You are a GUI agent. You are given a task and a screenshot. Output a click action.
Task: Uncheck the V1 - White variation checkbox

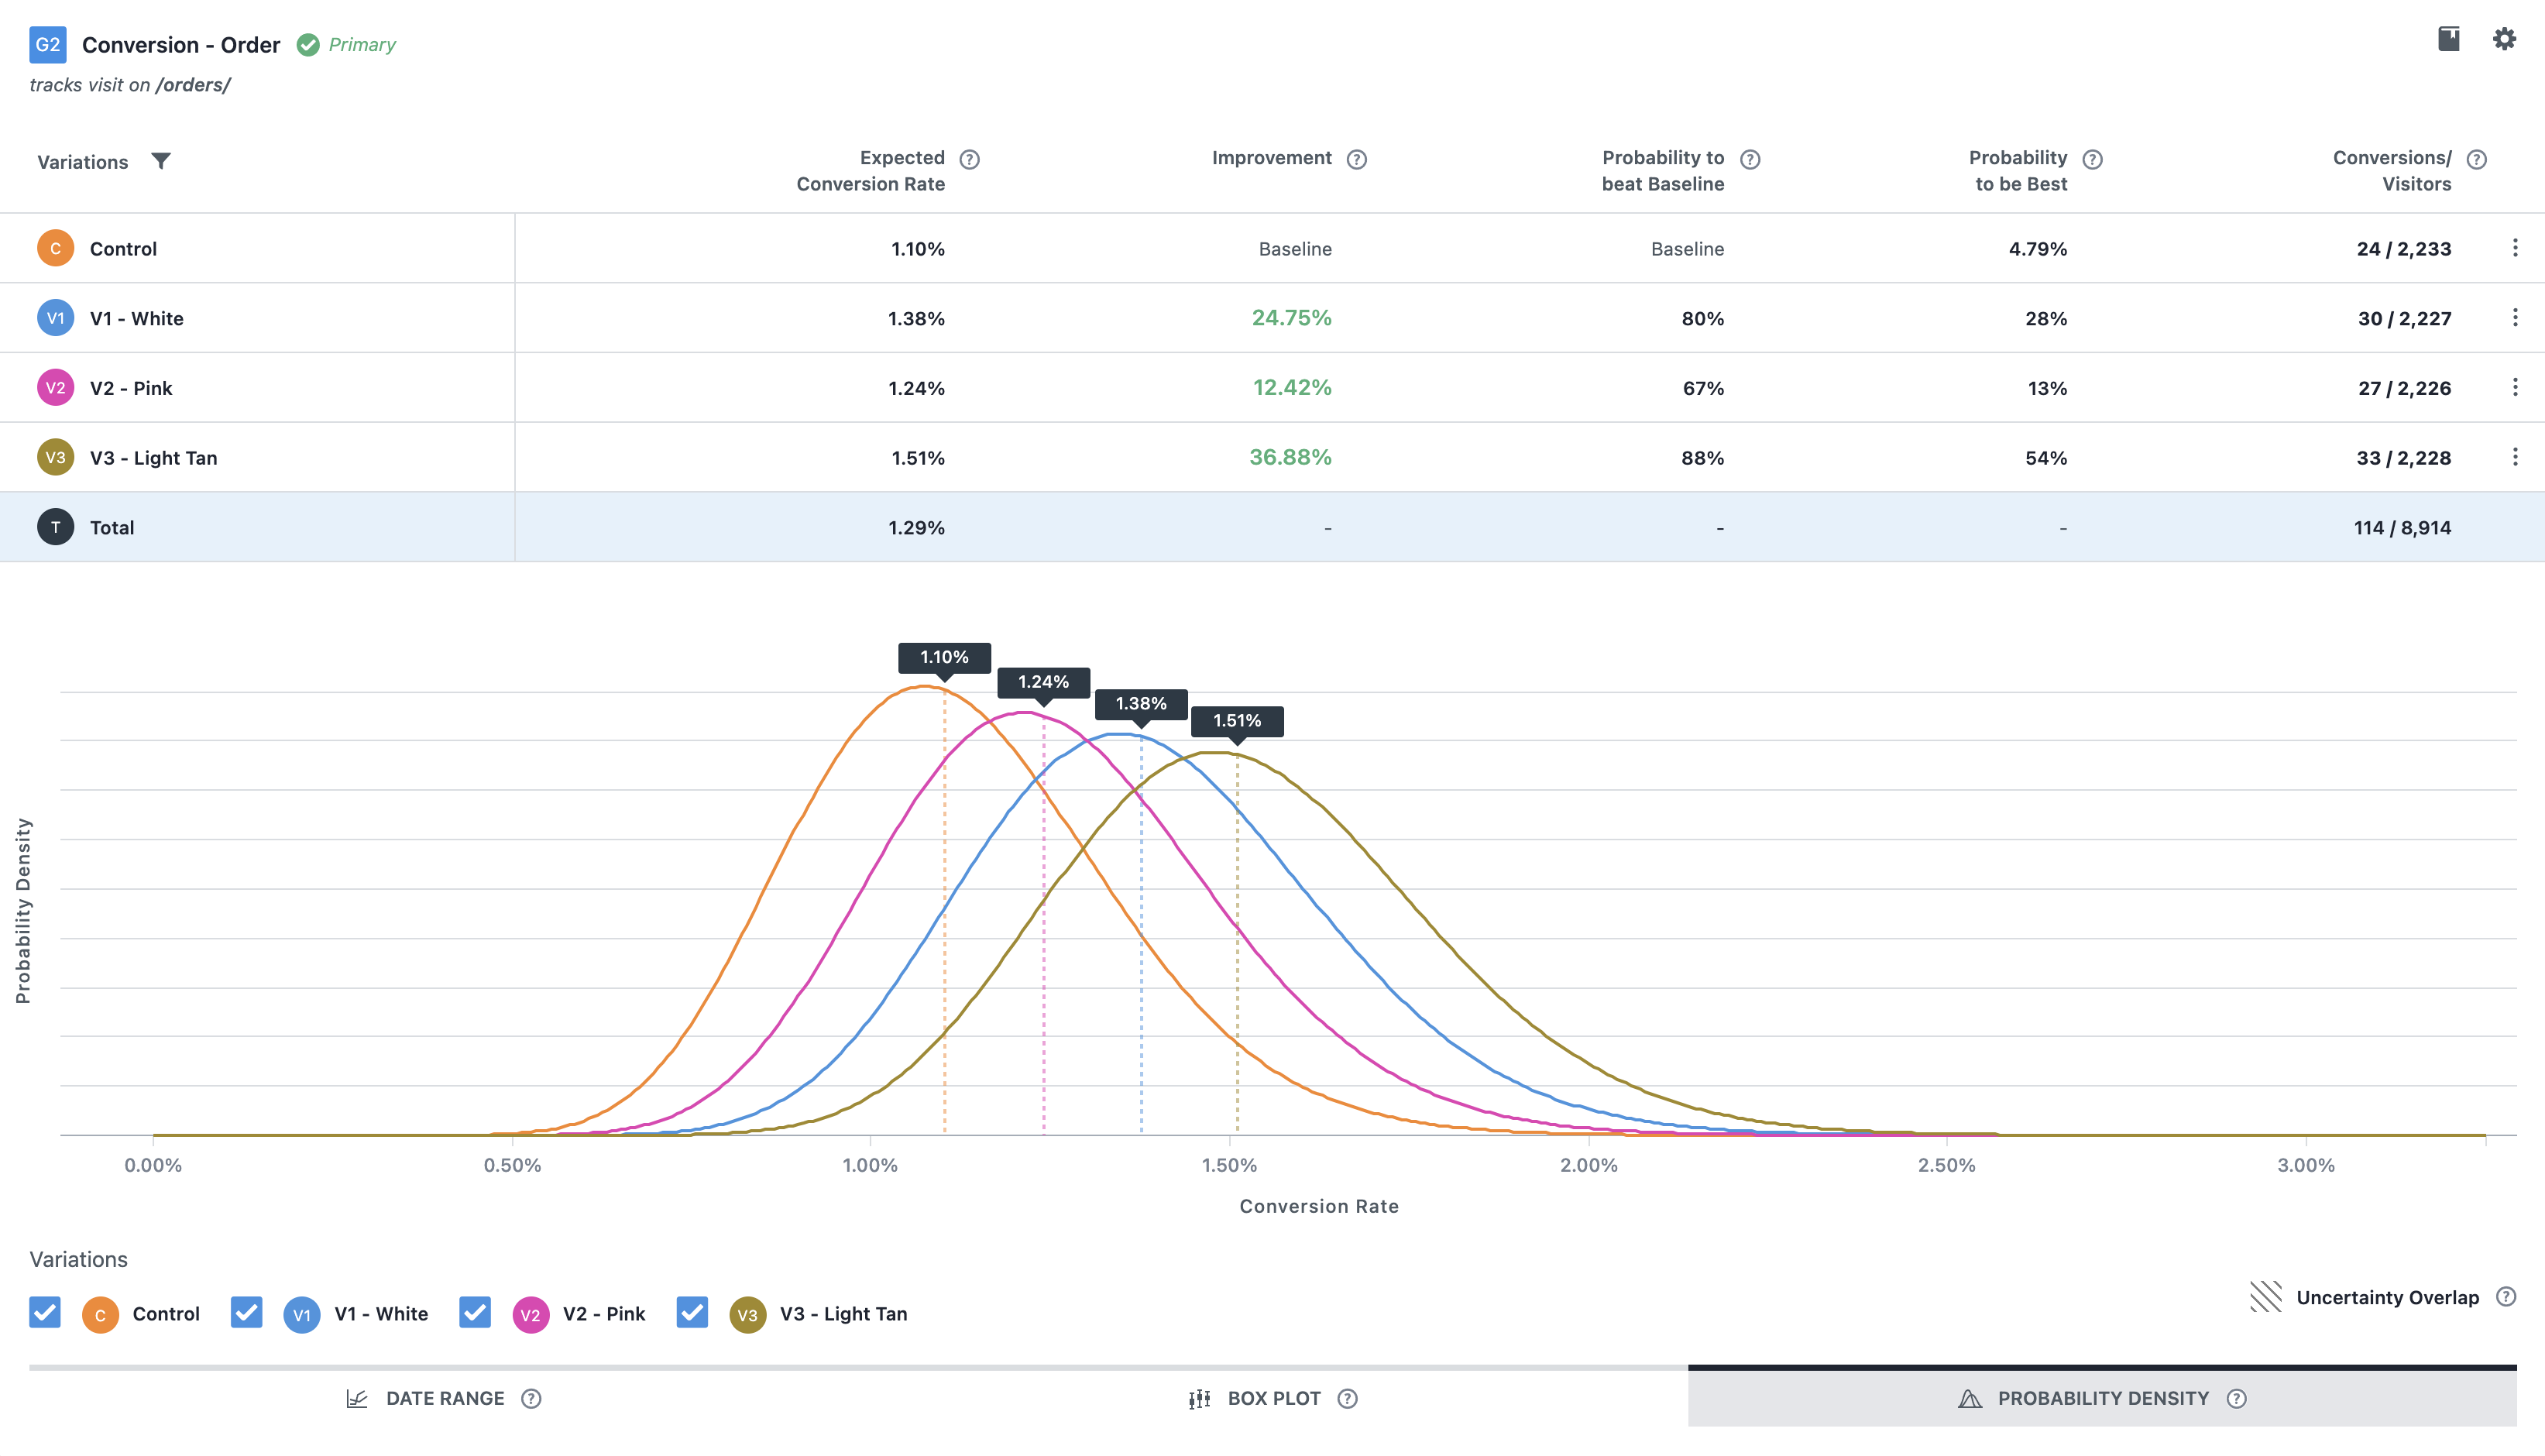[246, 1312]
